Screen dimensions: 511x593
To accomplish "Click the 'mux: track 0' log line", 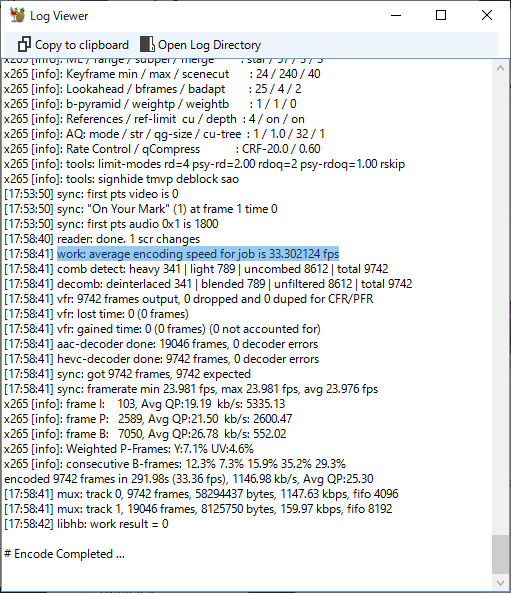I will [x=201, y=494].
